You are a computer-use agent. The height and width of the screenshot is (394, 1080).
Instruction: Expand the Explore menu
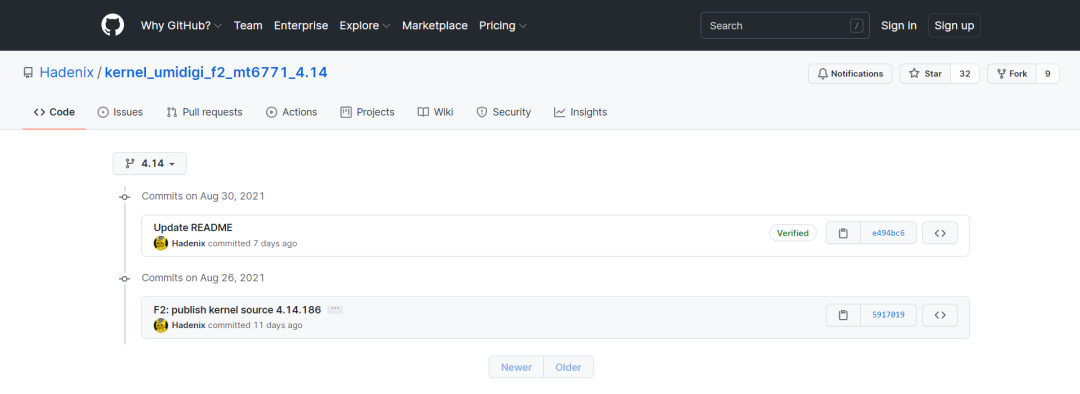tap(364, 25)
